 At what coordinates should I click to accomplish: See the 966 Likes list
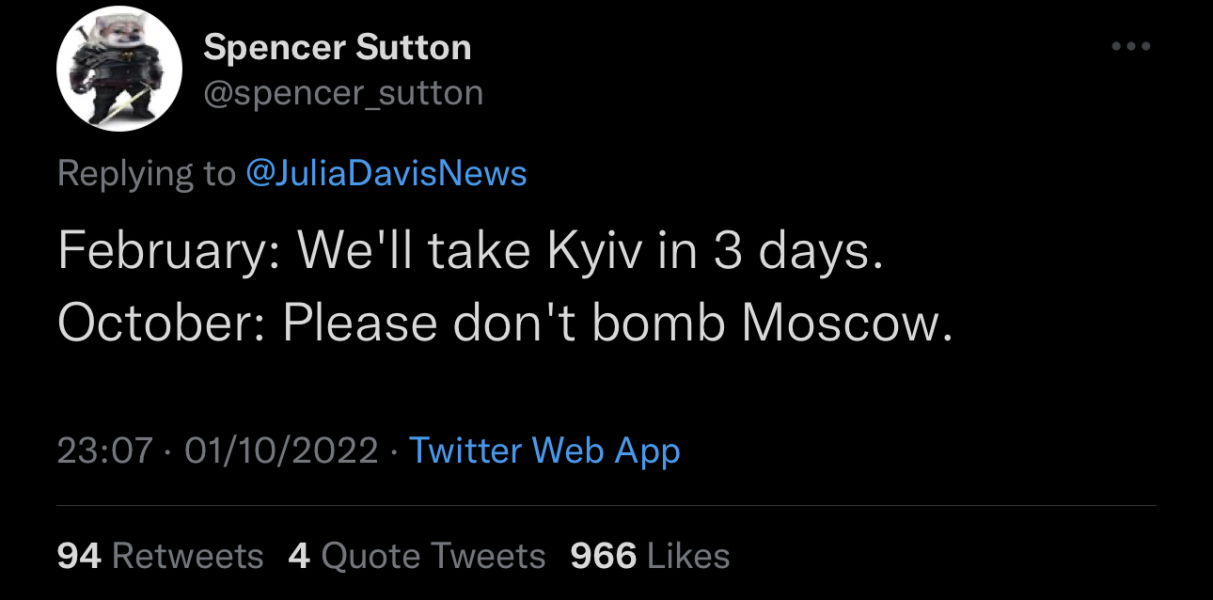[x=650, y=556]
